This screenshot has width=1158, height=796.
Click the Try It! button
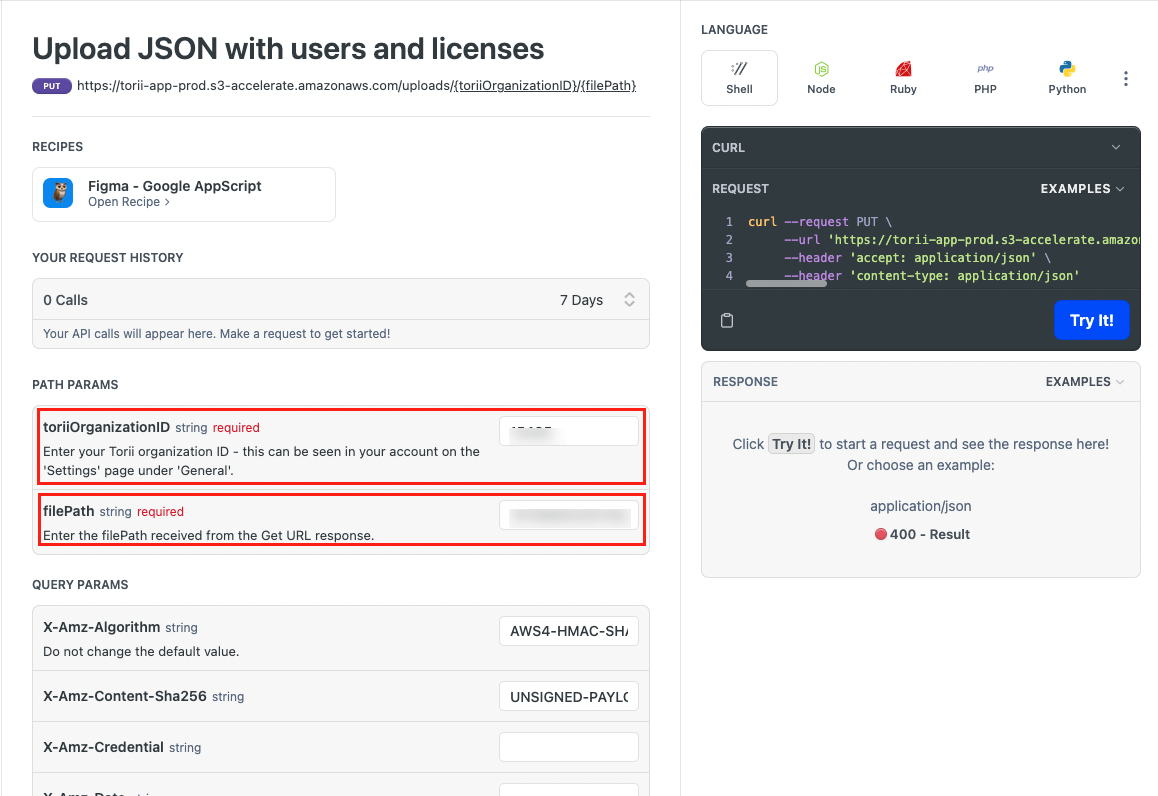coord(1092,320)
